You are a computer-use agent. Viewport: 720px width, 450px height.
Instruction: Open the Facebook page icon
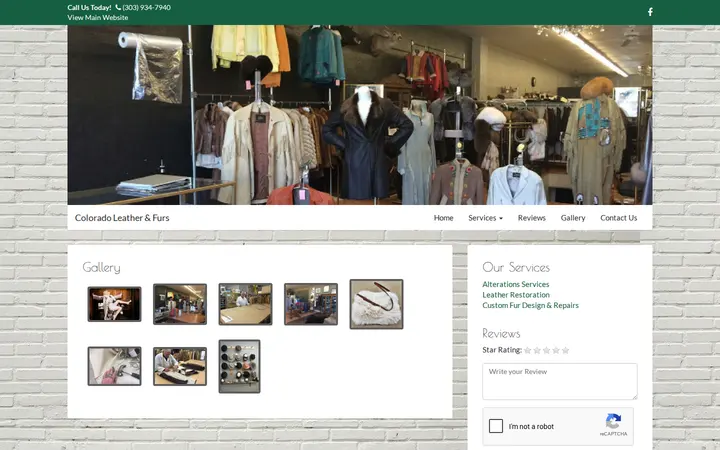tap(650, 12)
